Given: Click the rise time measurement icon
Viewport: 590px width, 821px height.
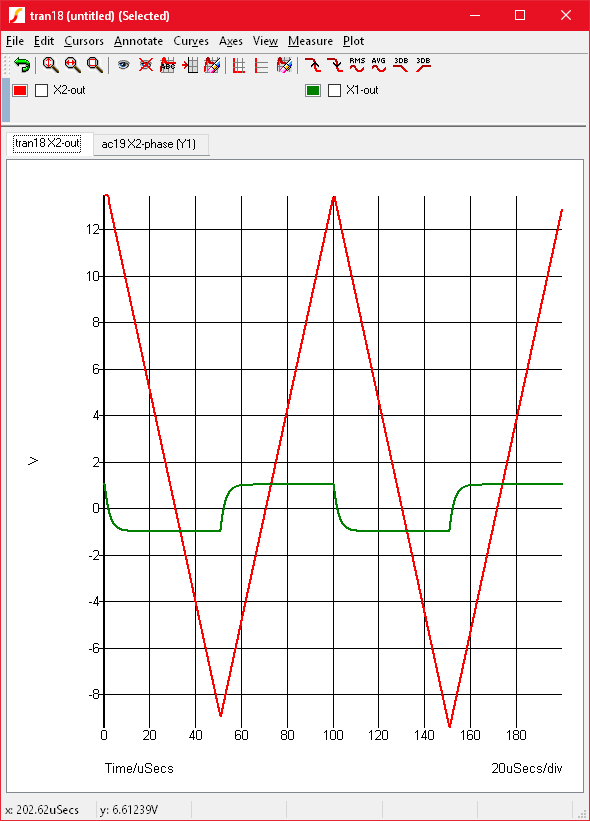Looking at the screenshot, I should click(x=313, y=65).
